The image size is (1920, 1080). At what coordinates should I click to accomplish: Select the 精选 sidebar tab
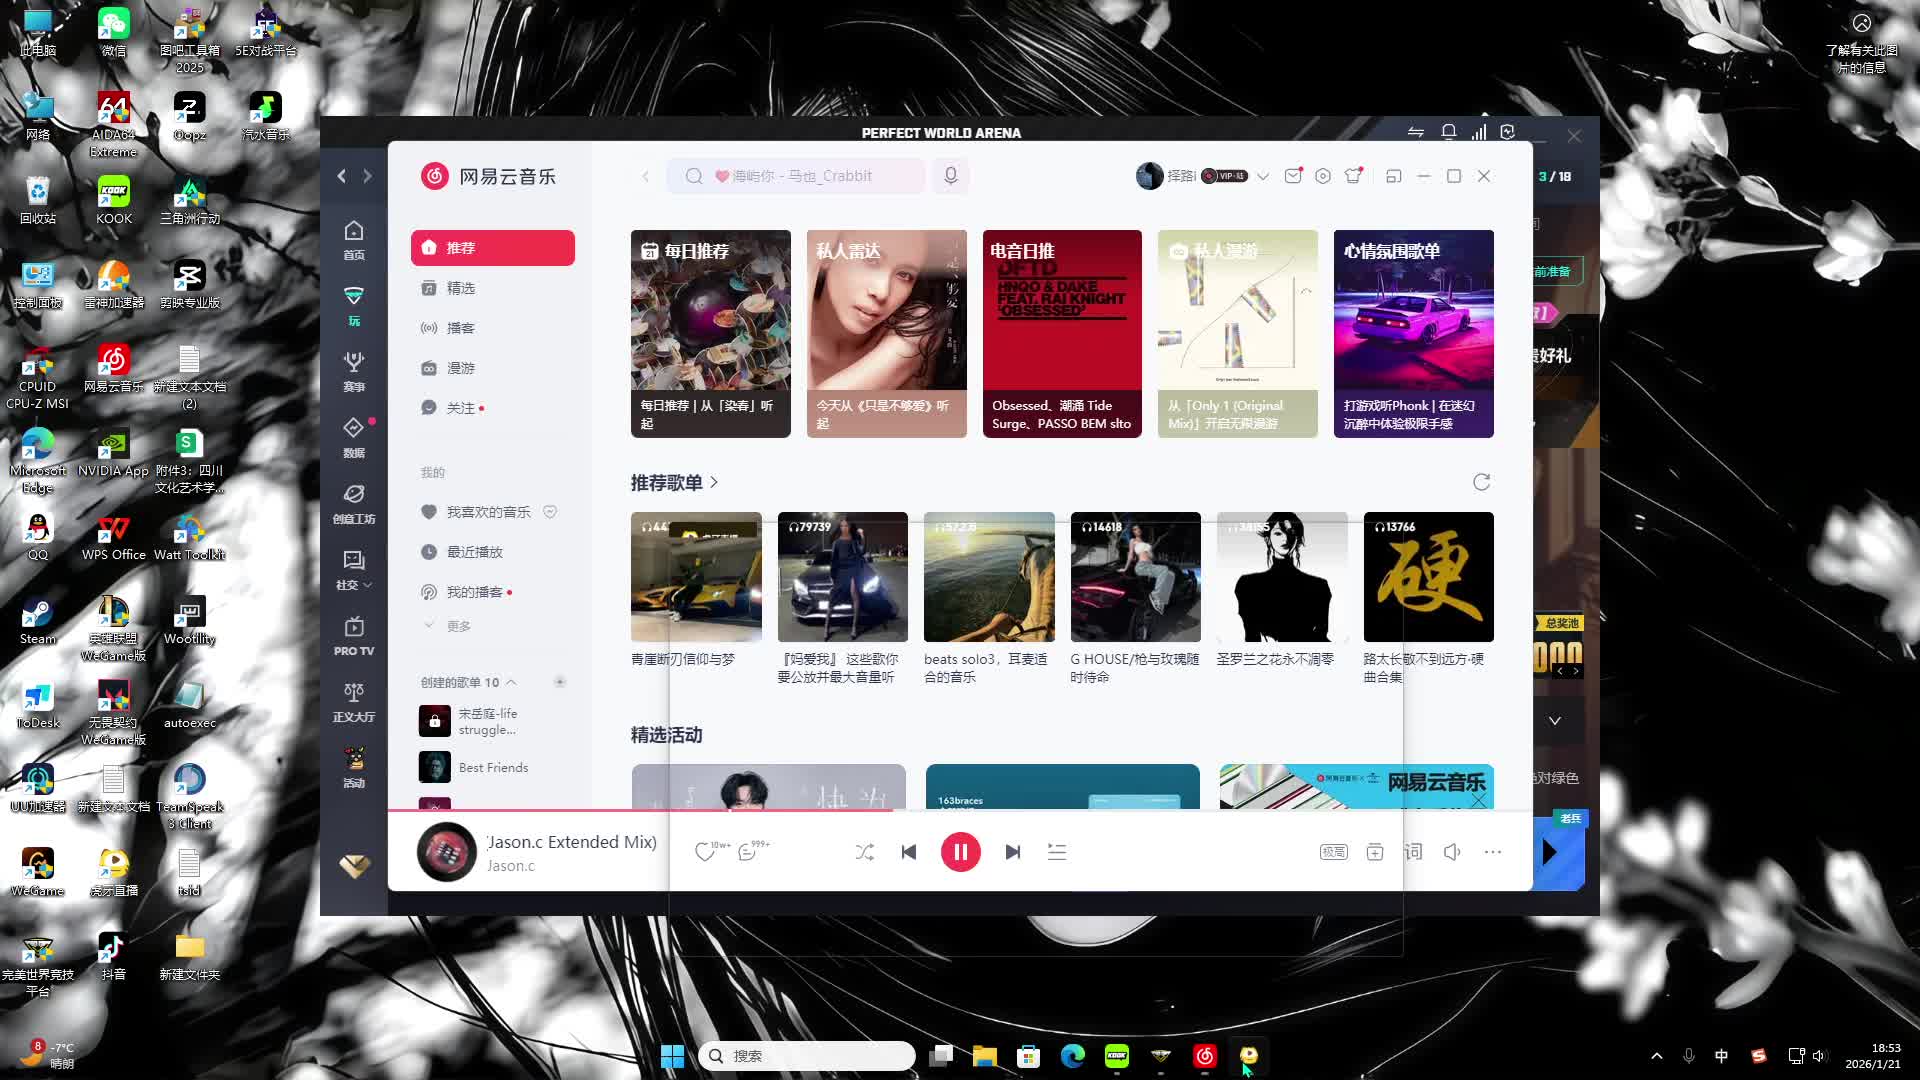click(460, 288)
